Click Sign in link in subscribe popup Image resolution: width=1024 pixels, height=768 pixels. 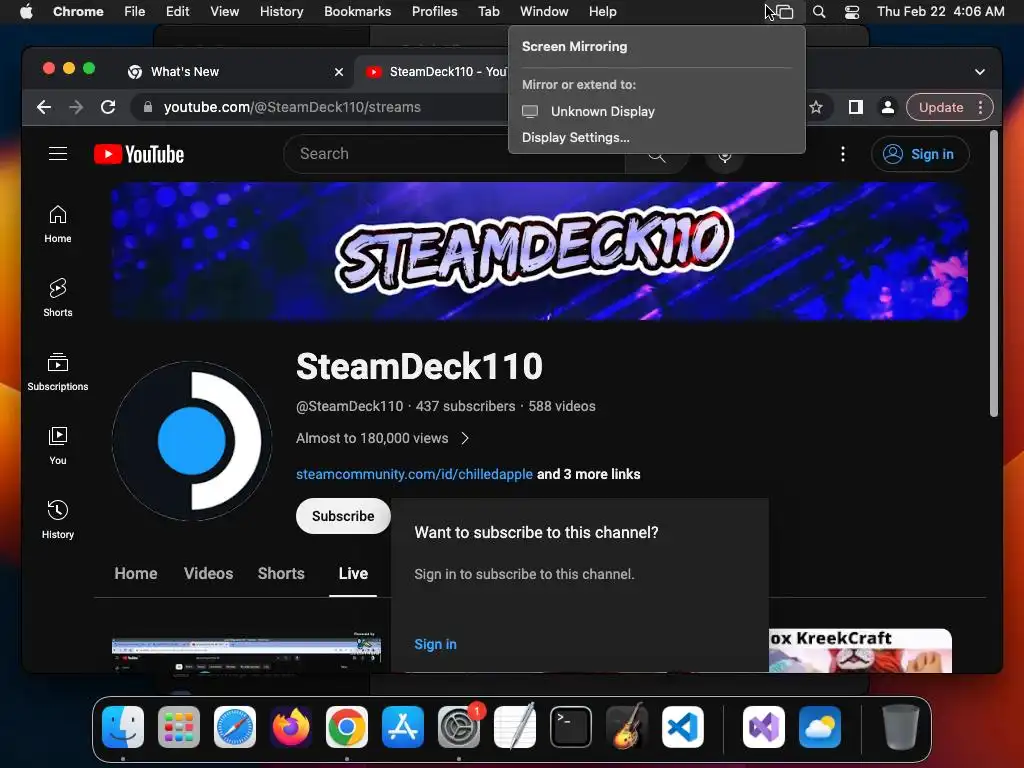tap(436, 644)
